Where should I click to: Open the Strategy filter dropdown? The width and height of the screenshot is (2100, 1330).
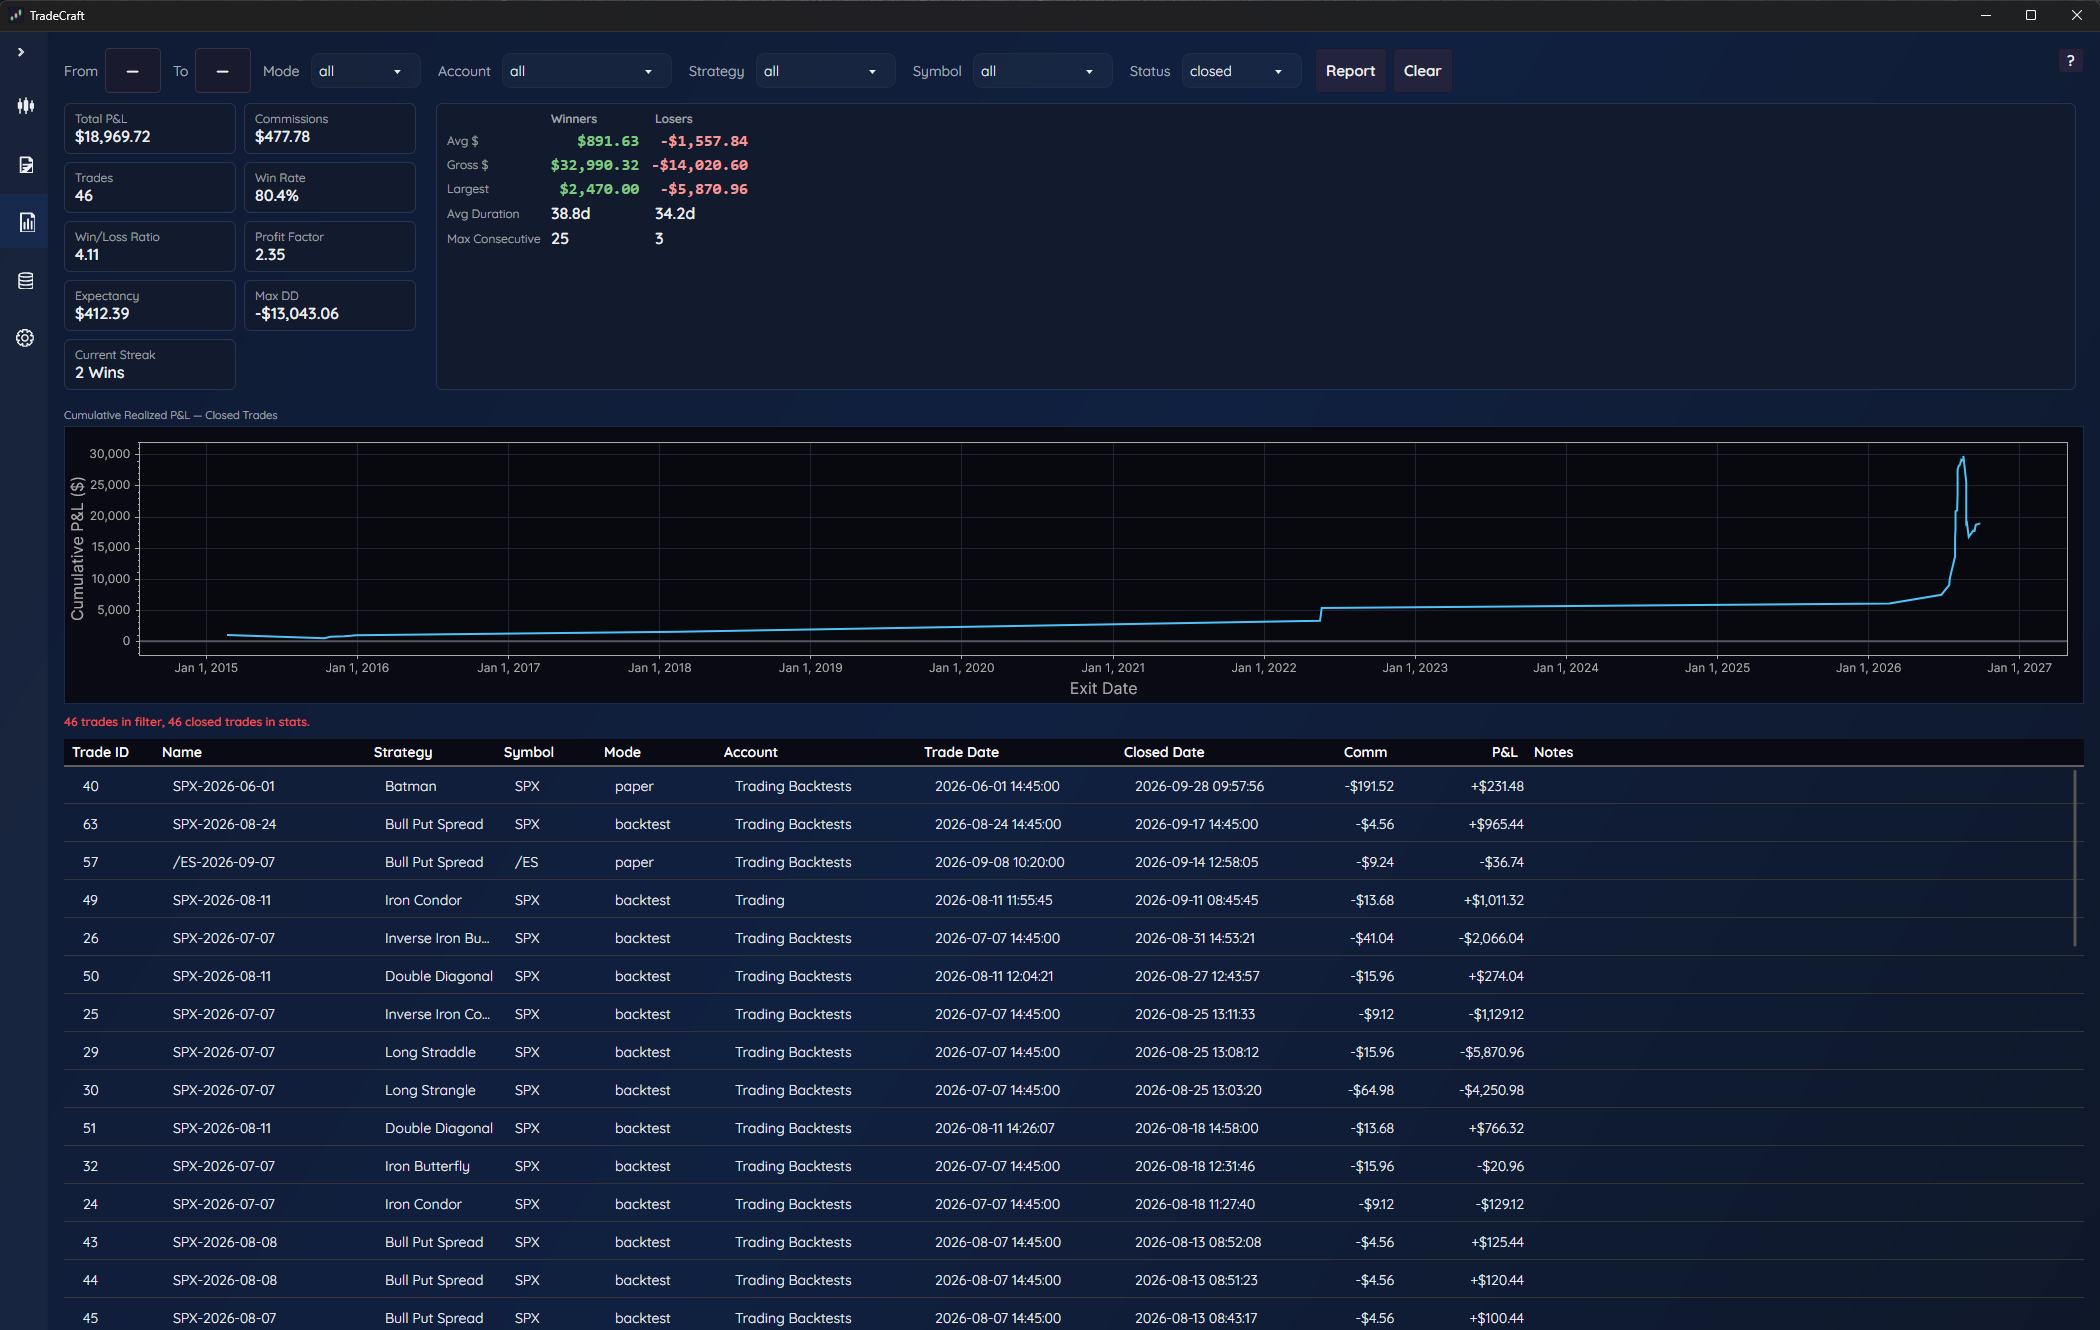[825, 71]
